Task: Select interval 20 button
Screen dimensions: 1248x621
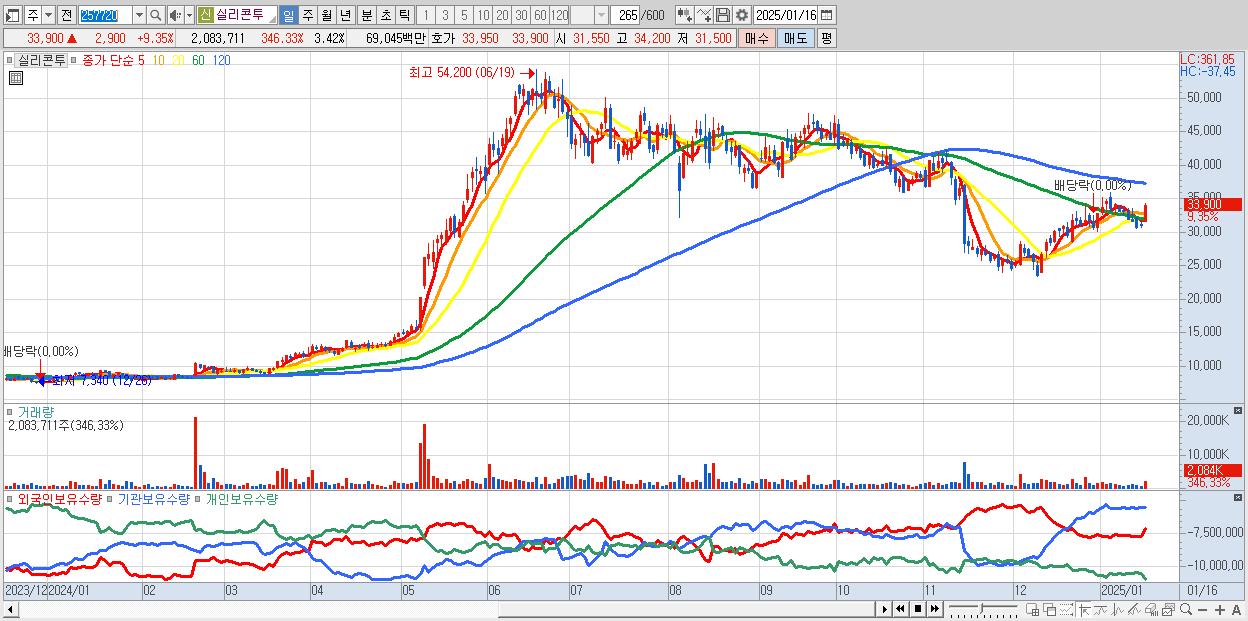Action: click(x=502, y=15)
